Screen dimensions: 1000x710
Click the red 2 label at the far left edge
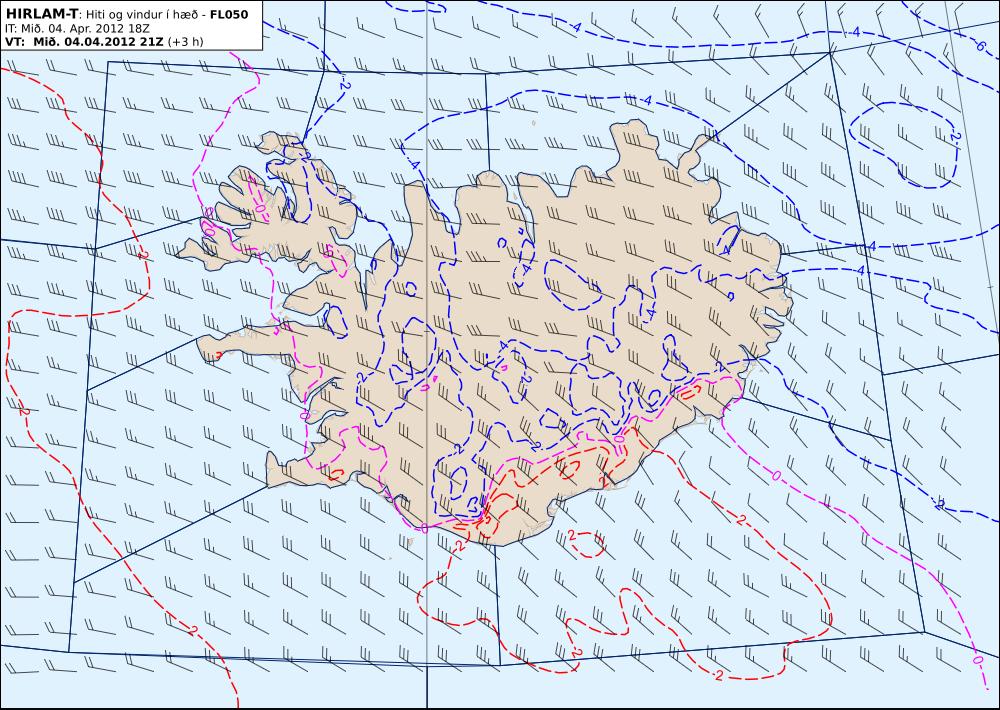23,412
